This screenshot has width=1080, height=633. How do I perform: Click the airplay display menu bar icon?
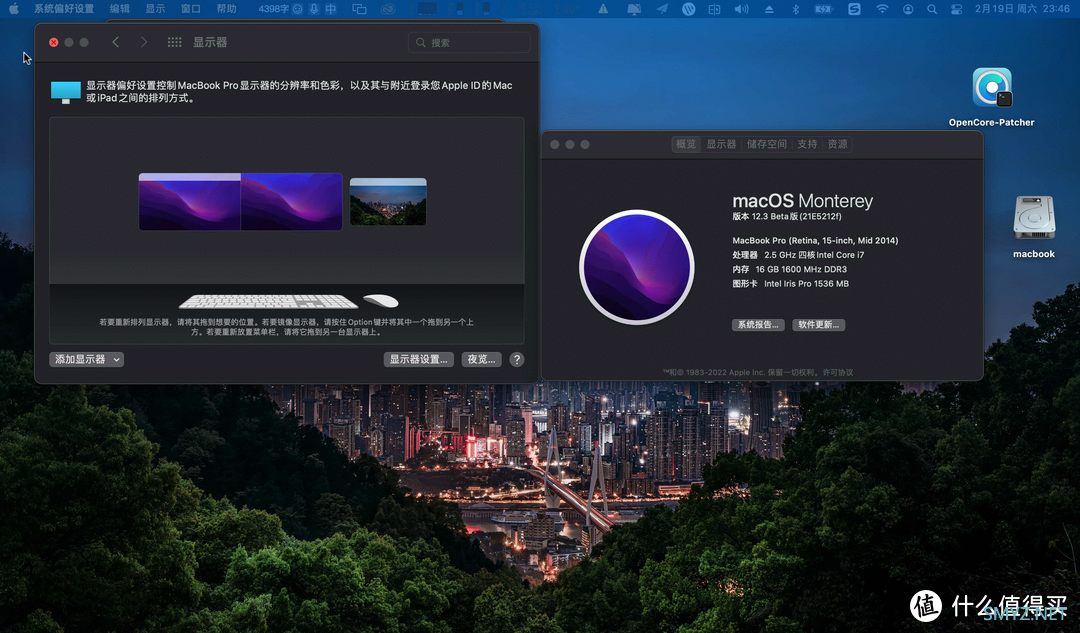pos(634,9)
